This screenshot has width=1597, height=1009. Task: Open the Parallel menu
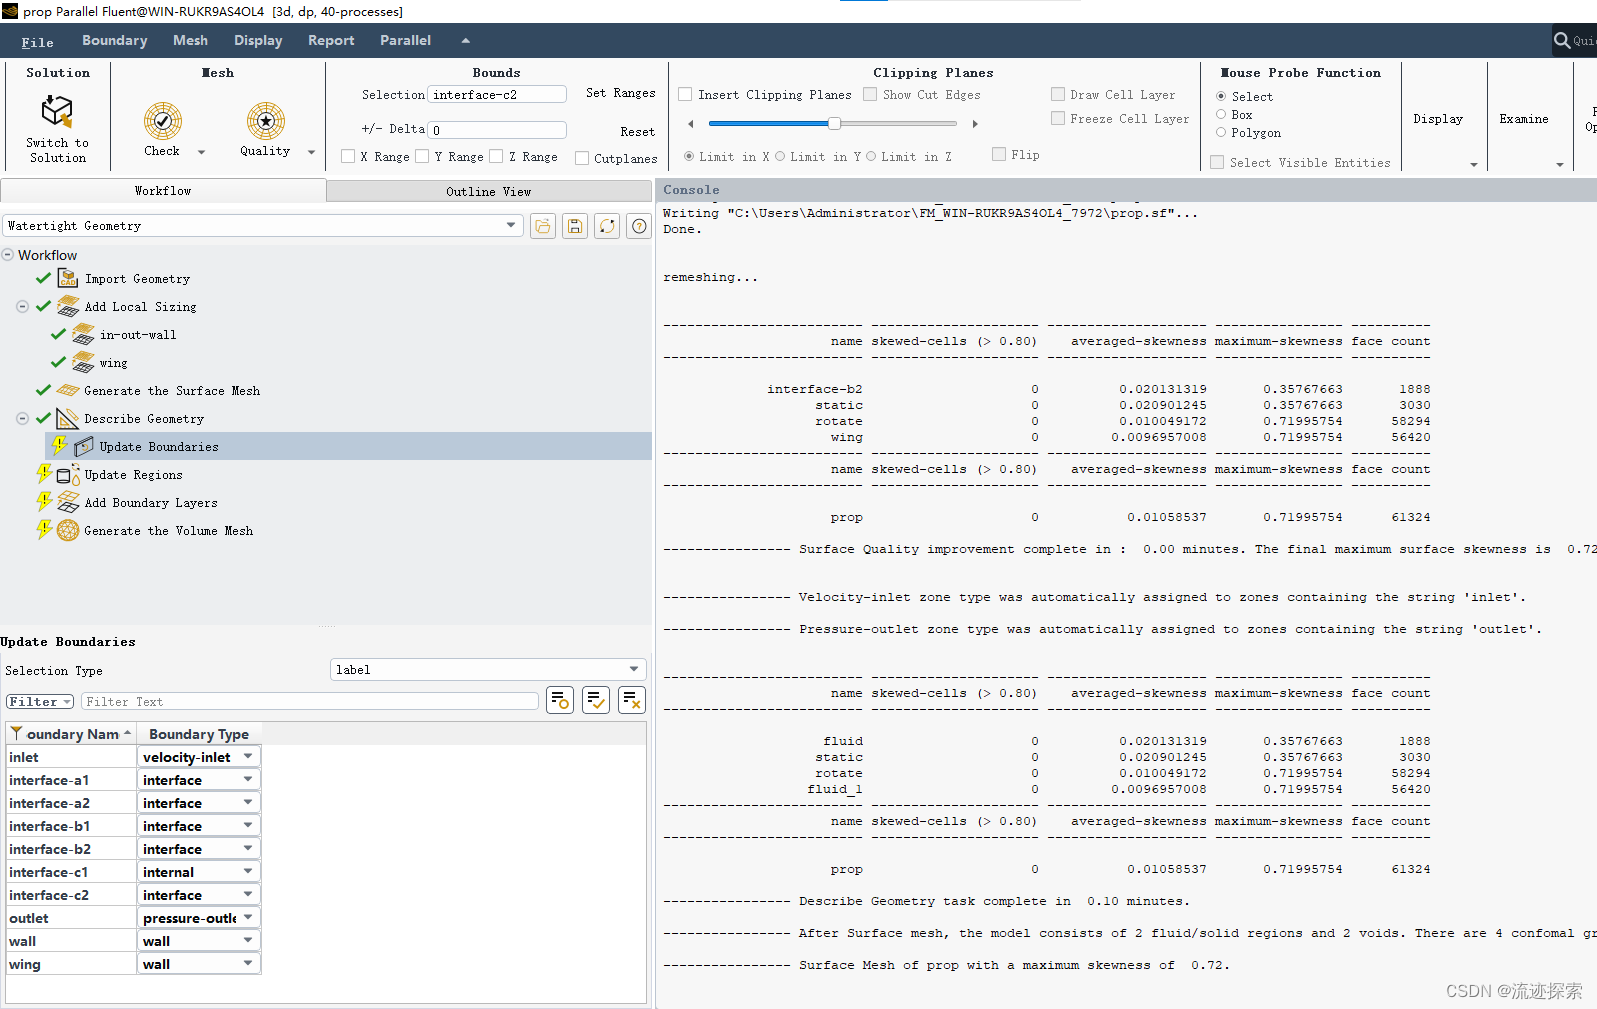(x=406, y=40)
